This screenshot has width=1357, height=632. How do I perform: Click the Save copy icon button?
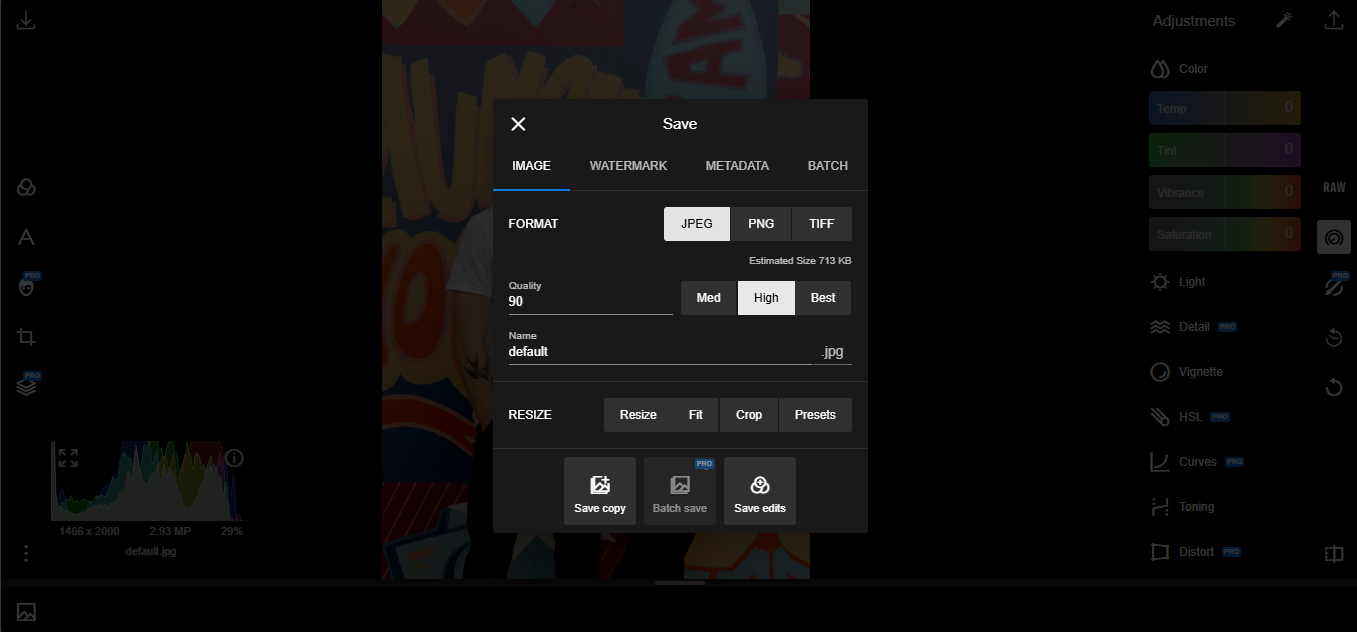click(599, 491)
